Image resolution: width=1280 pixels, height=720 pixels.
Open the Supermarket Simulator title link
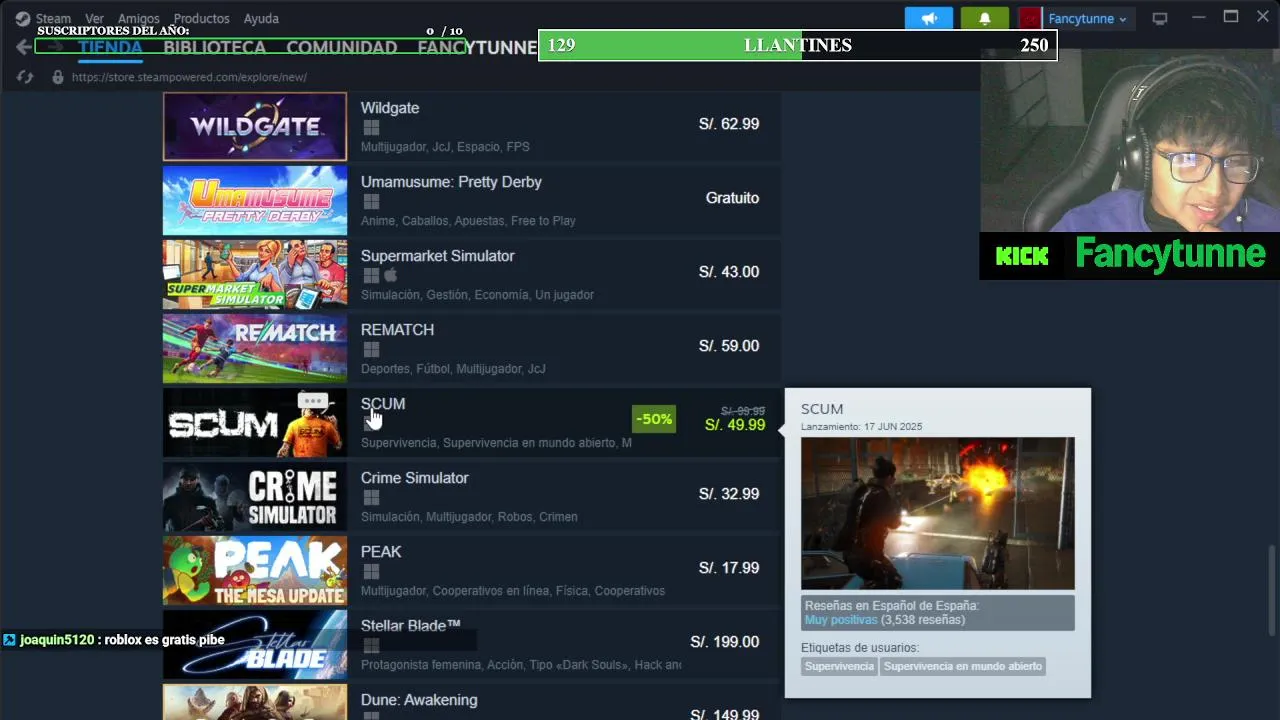437,256
